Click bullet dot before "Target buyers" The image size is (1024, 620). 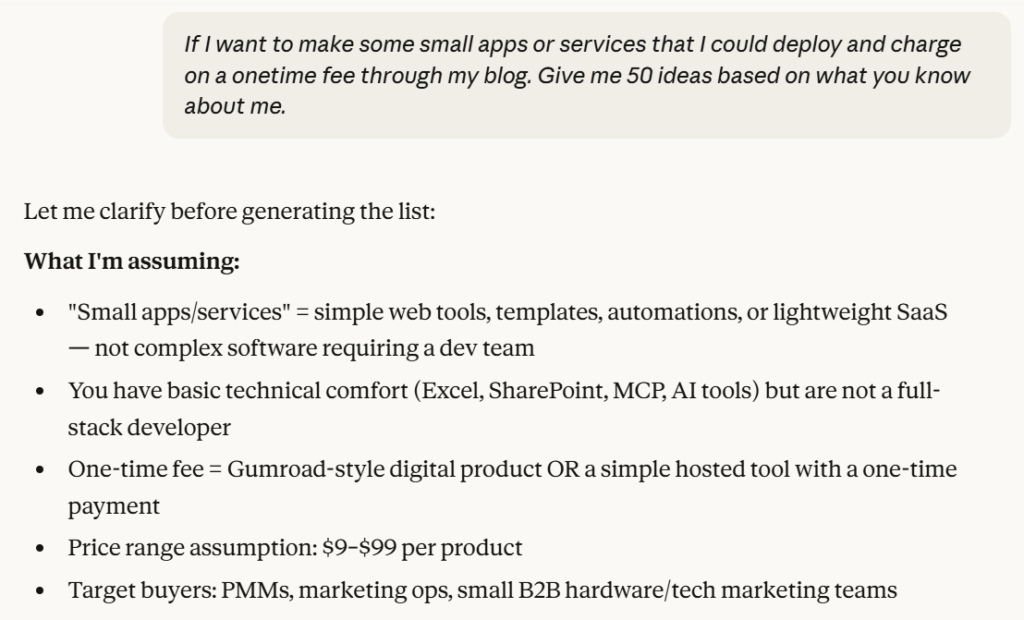[x=39, y=591]
